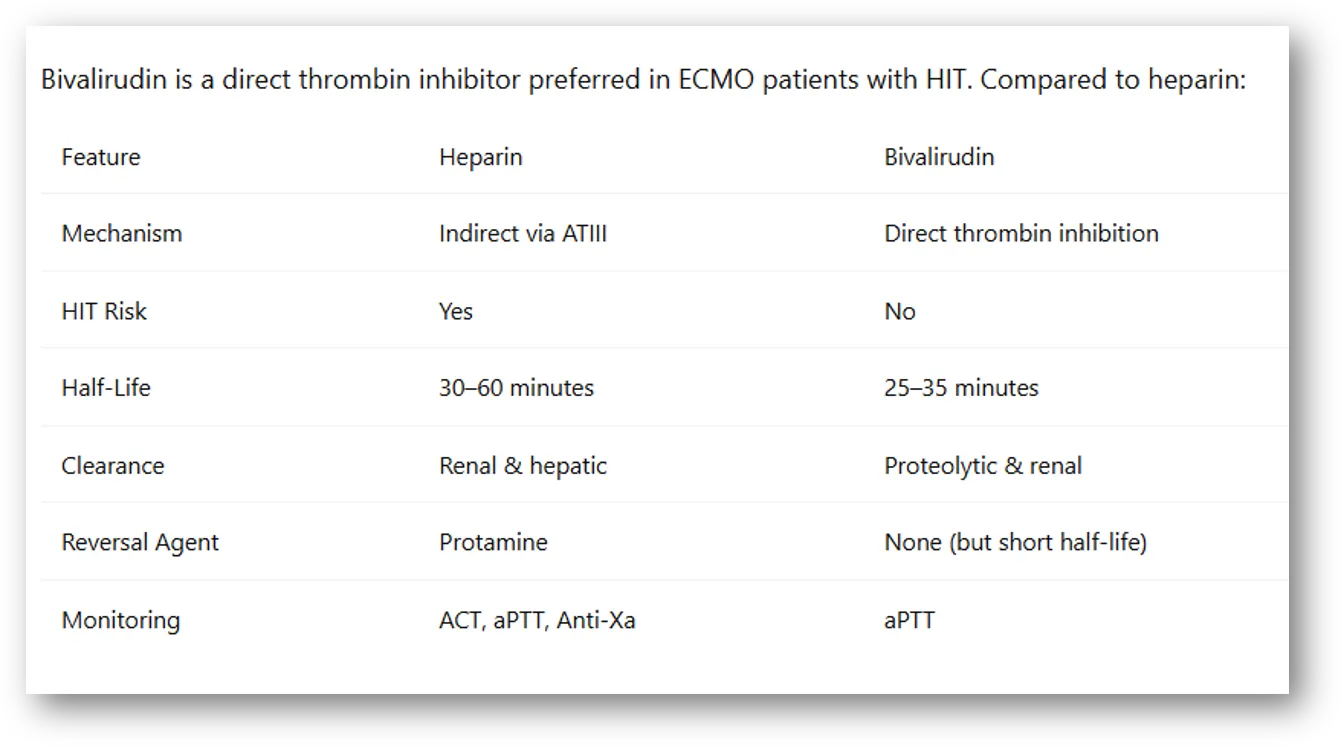
Task: Click the 'Yes' HIT risk cell
Action: point(456,311)
